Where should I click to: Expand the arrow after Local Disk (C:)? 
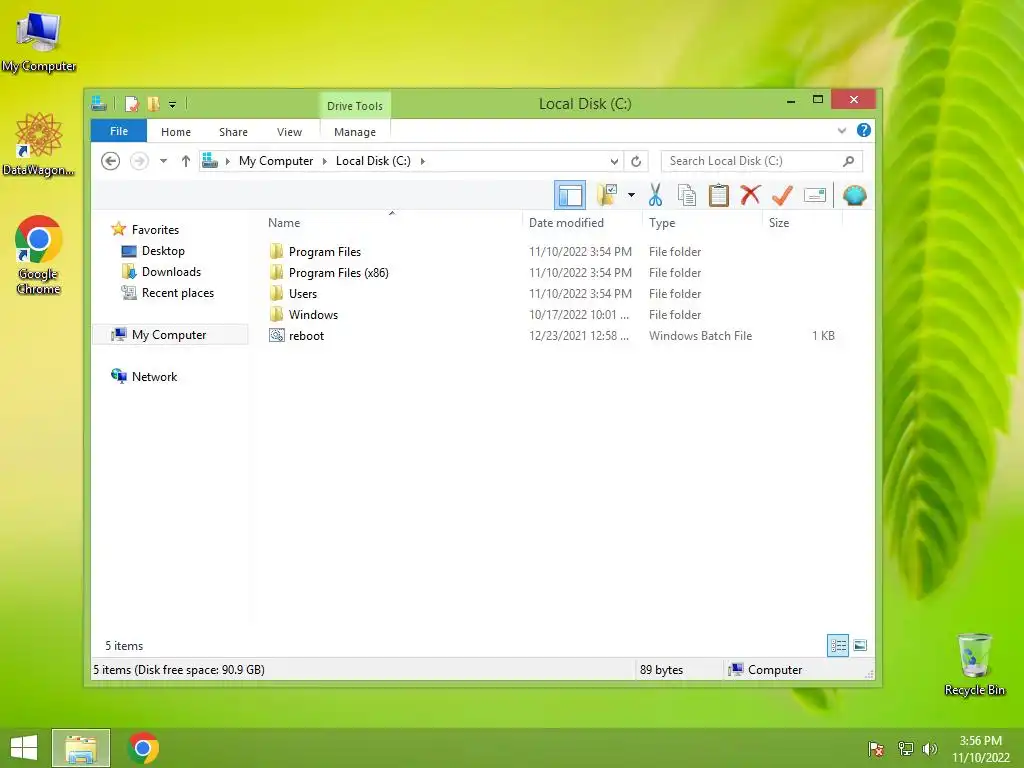pos(423,161)
